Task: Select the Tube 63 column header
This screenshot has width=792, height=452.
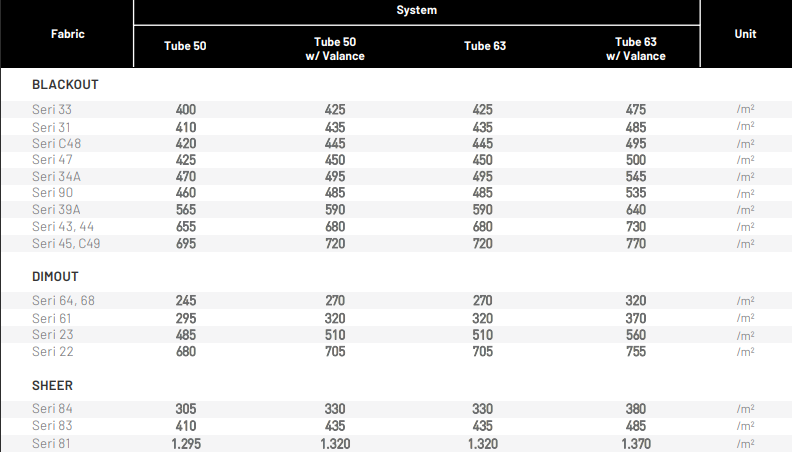Action: click(485, 46)
